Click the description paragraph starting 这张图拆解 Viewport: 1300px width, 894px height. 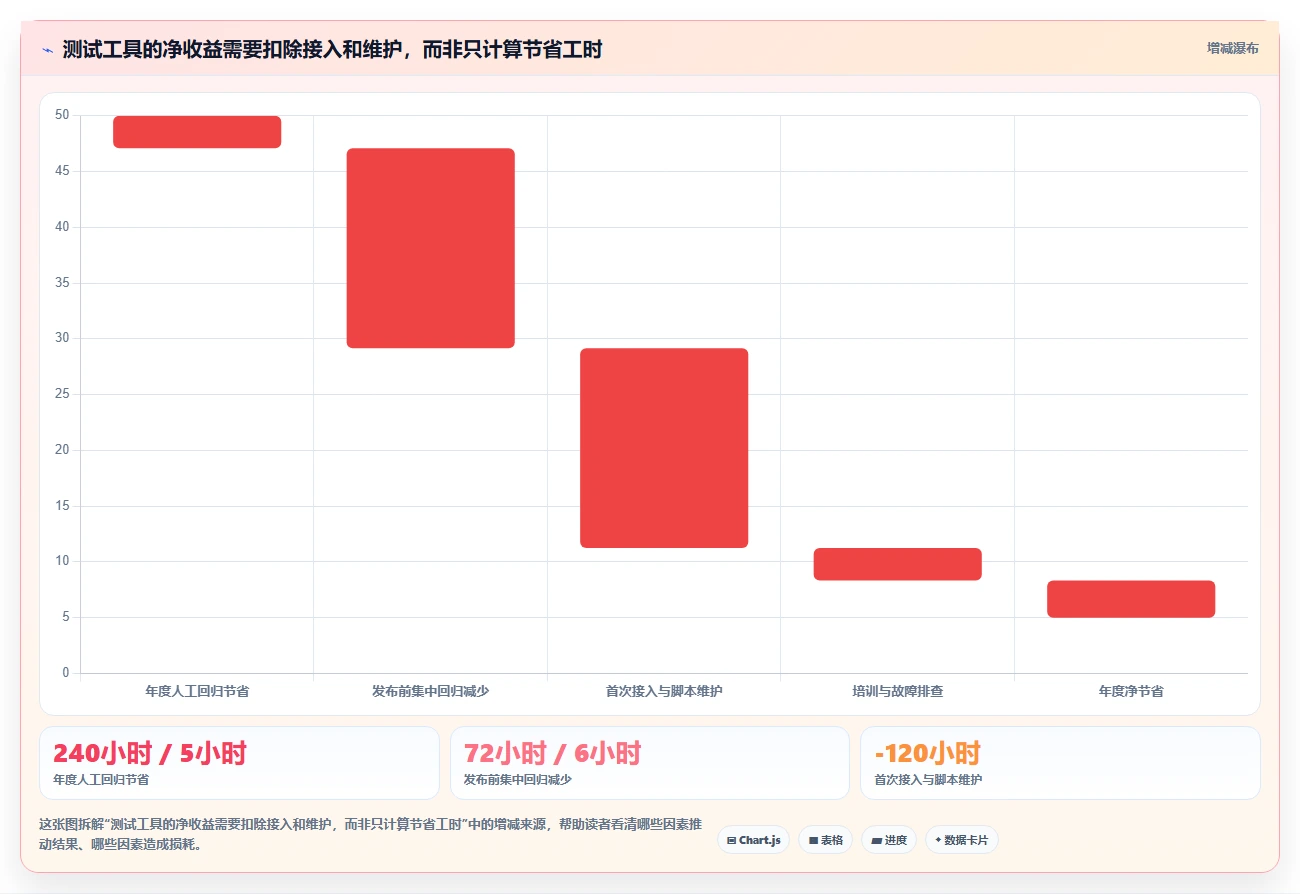coord(370,834)
